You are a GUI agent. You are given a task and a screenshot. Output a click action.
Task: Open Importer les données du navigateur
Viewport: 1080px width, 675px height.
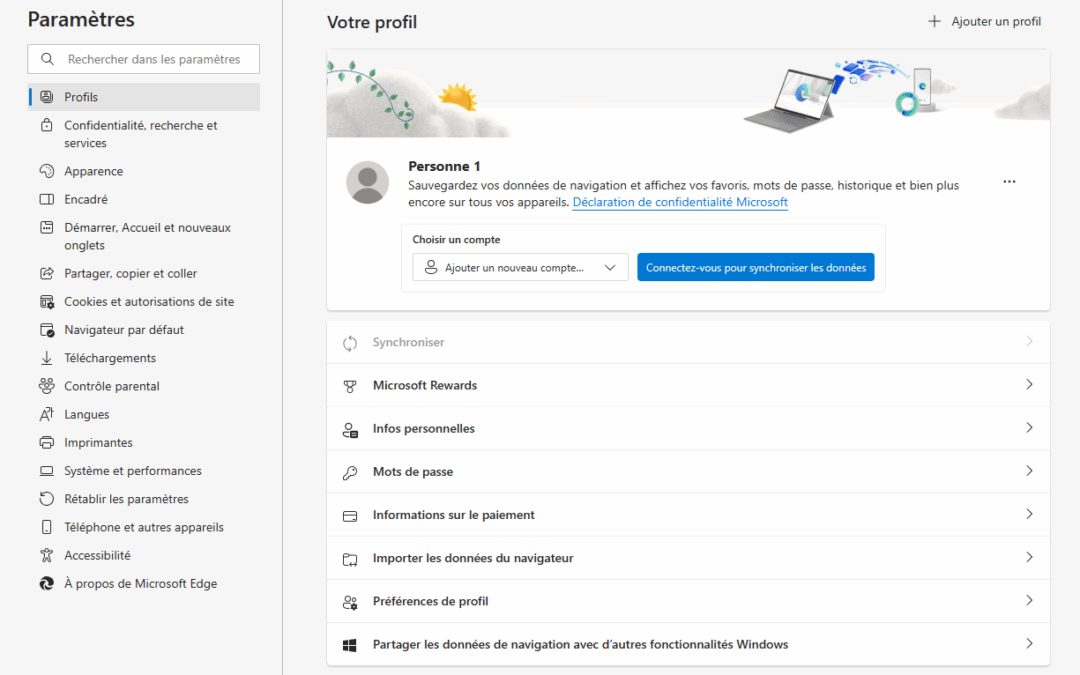[688, 558]
